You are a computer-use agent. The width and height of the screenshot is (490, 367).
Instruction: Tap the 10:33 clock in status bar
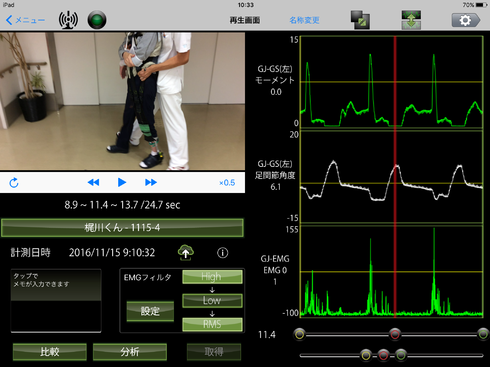246,5
